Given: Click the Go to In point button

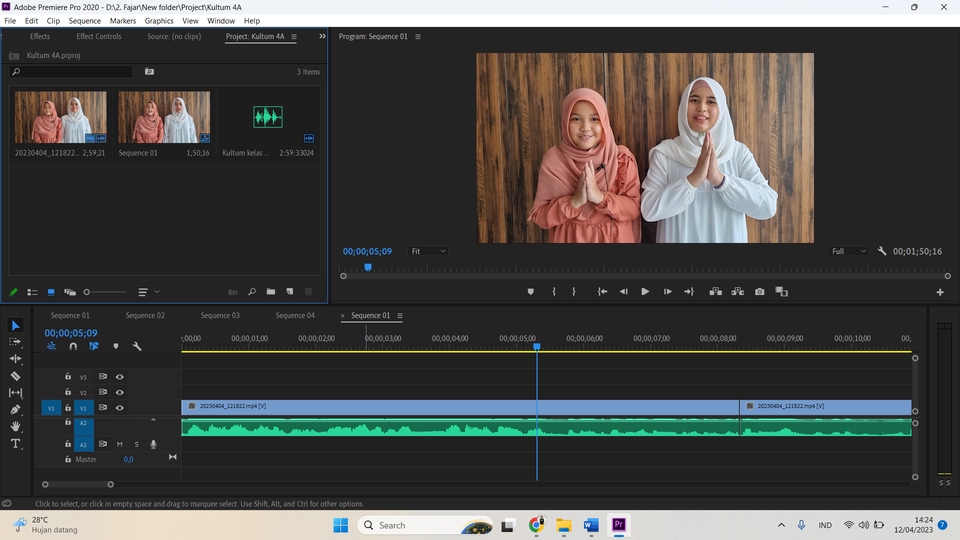Looking at the screenshot, I should click(x=602, y=291).
